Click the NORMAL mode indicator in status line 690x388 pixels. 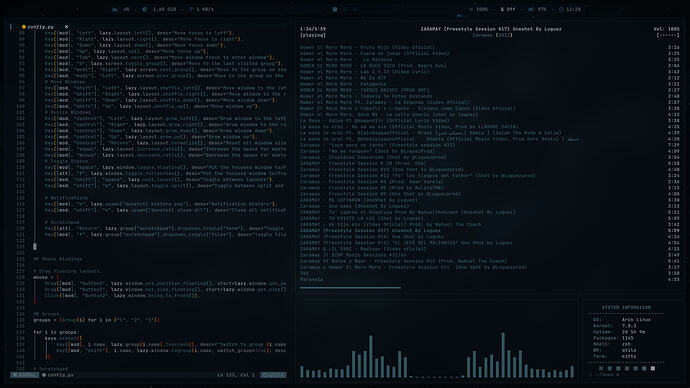[25, 375]
